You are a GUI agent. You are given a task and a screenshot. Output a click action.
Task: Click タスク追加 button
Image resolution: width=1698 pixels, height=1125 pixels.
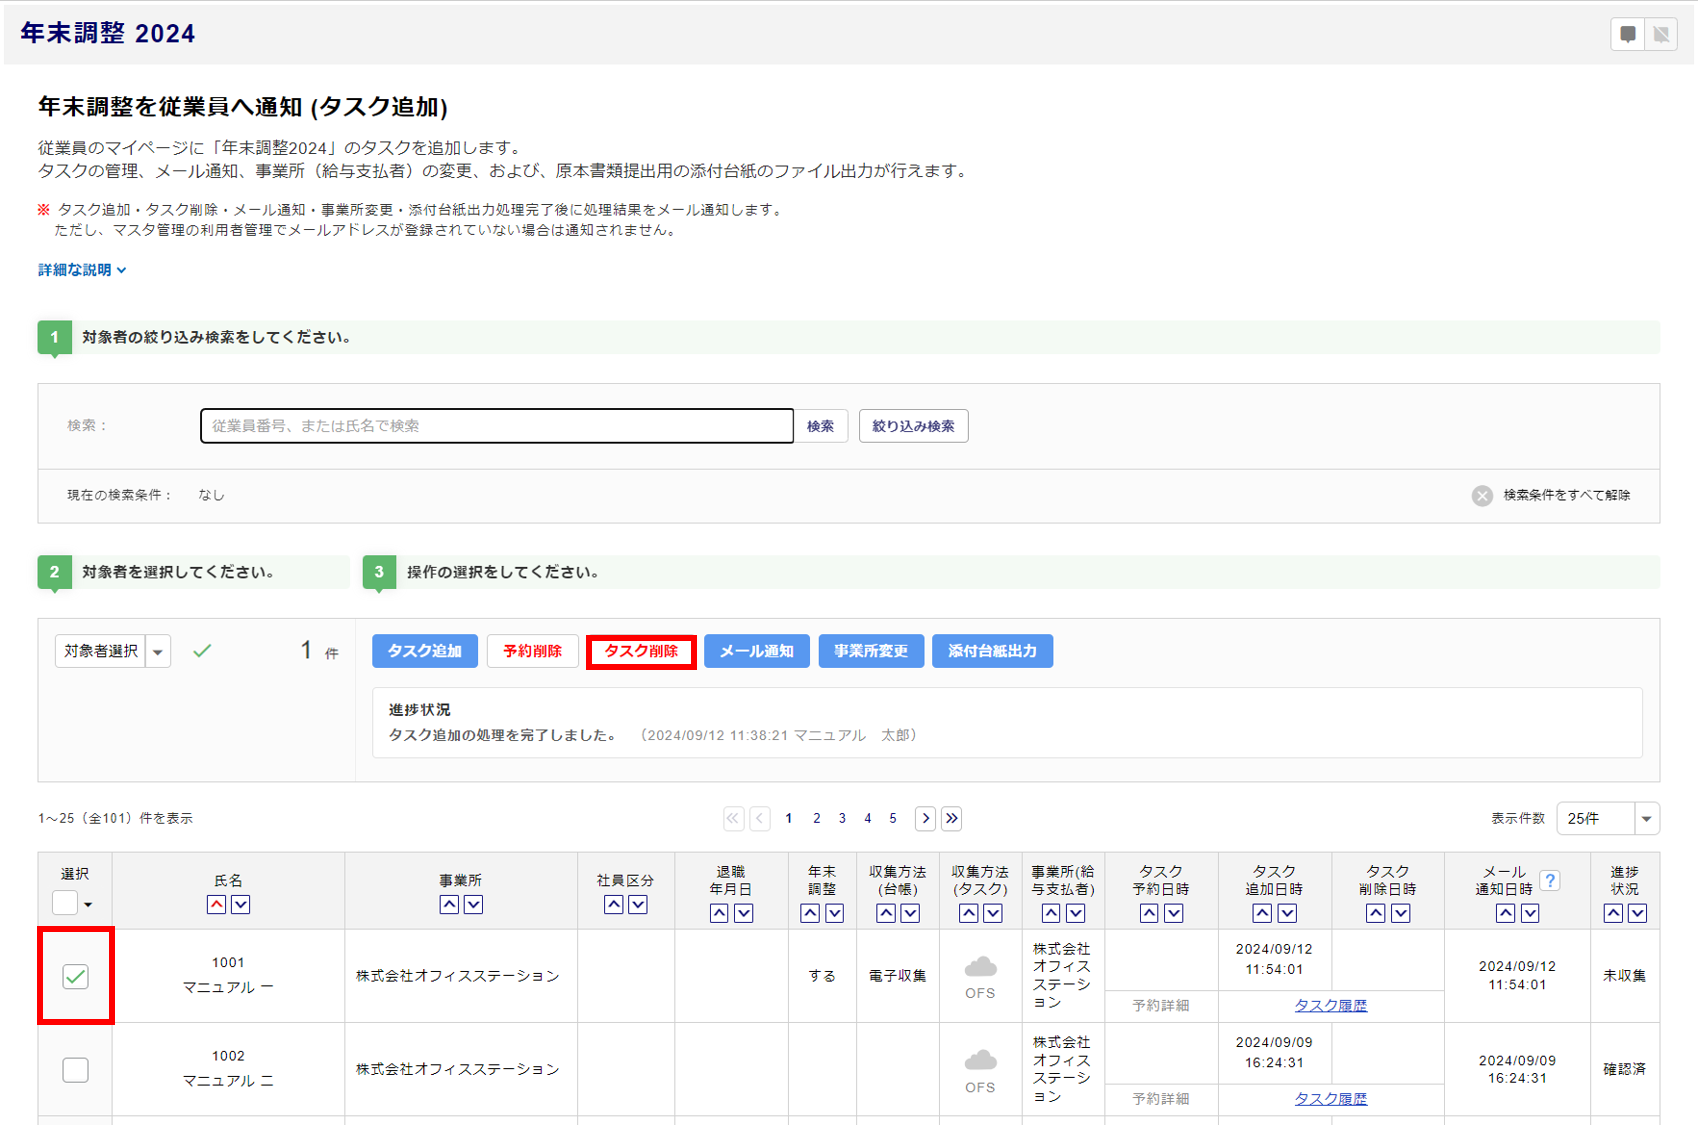click(x=425, y=651)
